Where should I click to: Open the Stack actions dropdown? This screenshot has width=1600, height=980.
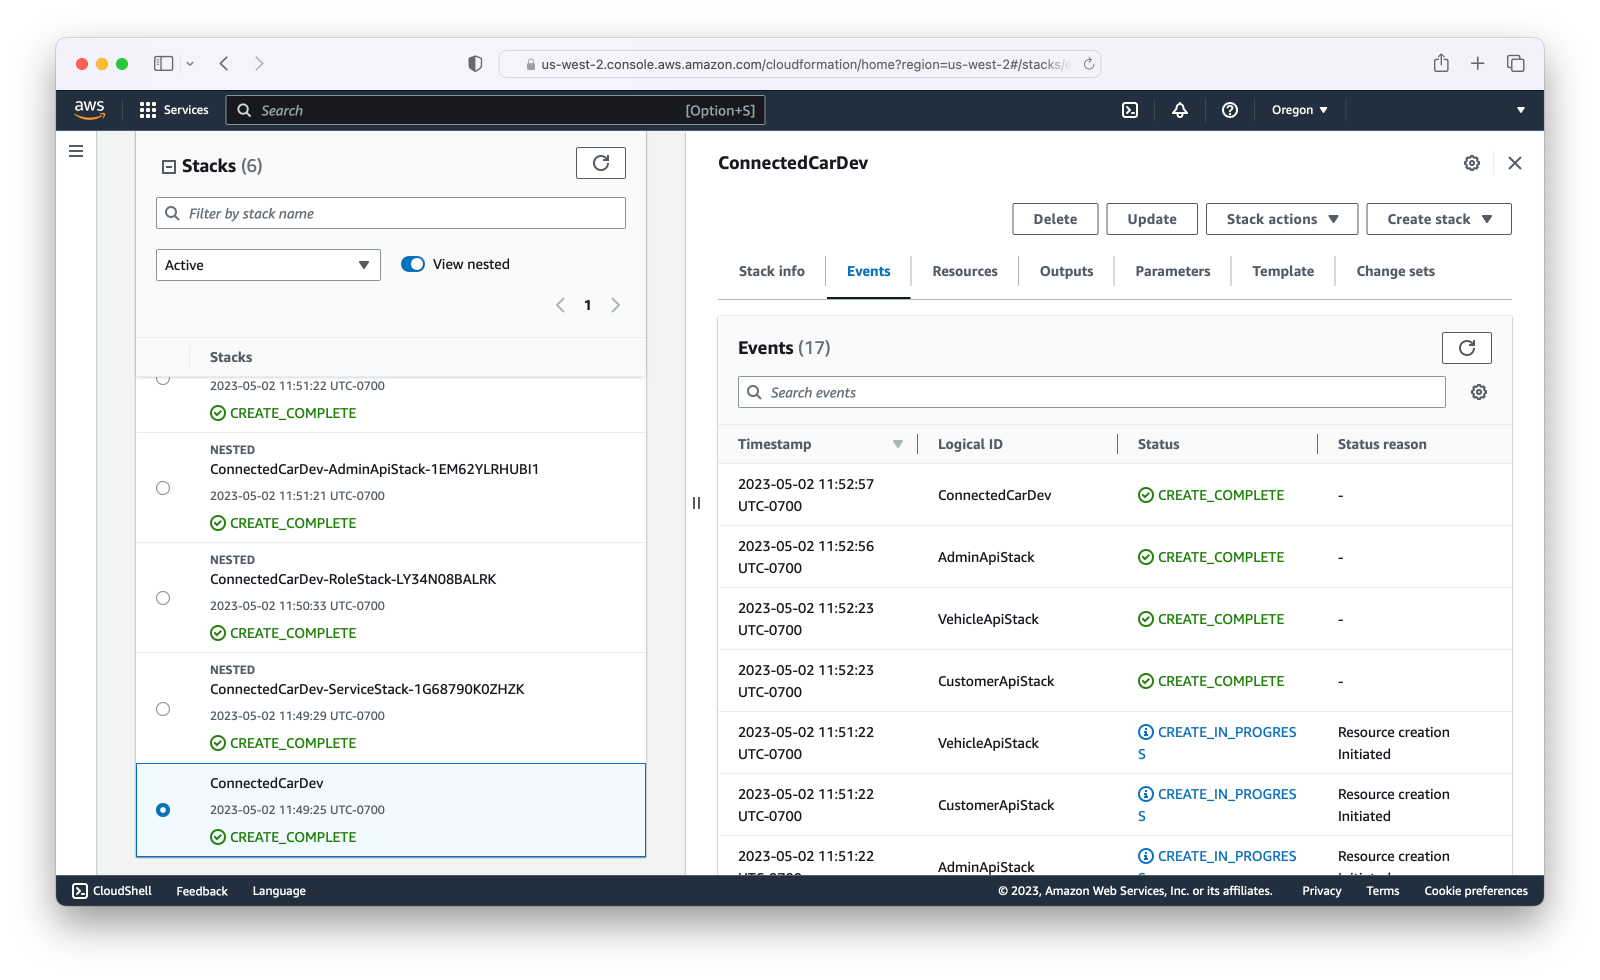click(1282, 219)
